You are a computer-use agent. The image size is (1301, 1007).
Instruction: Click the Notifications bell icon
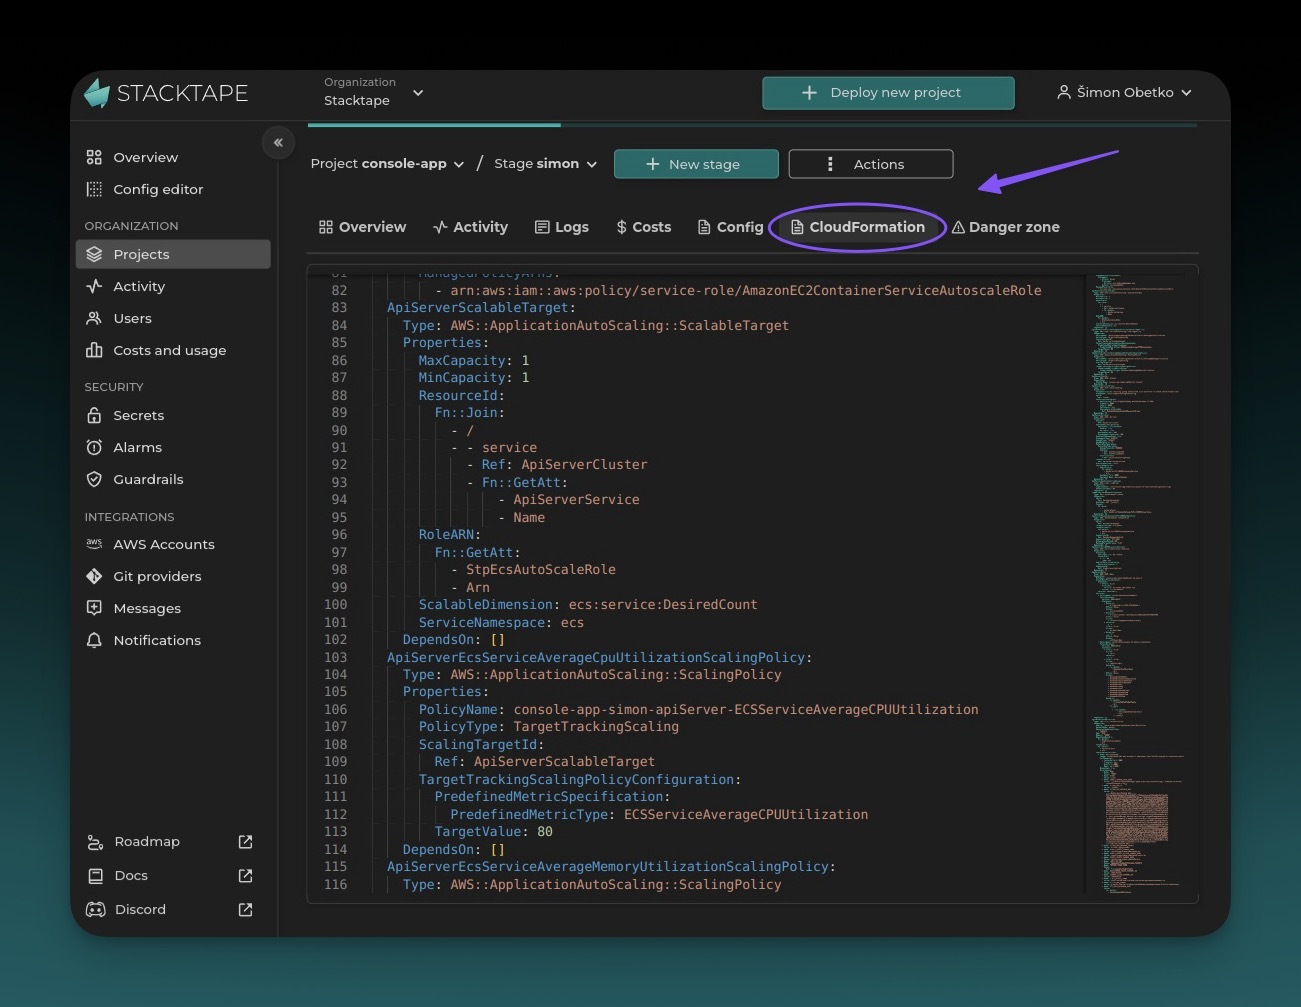[94, 640]
